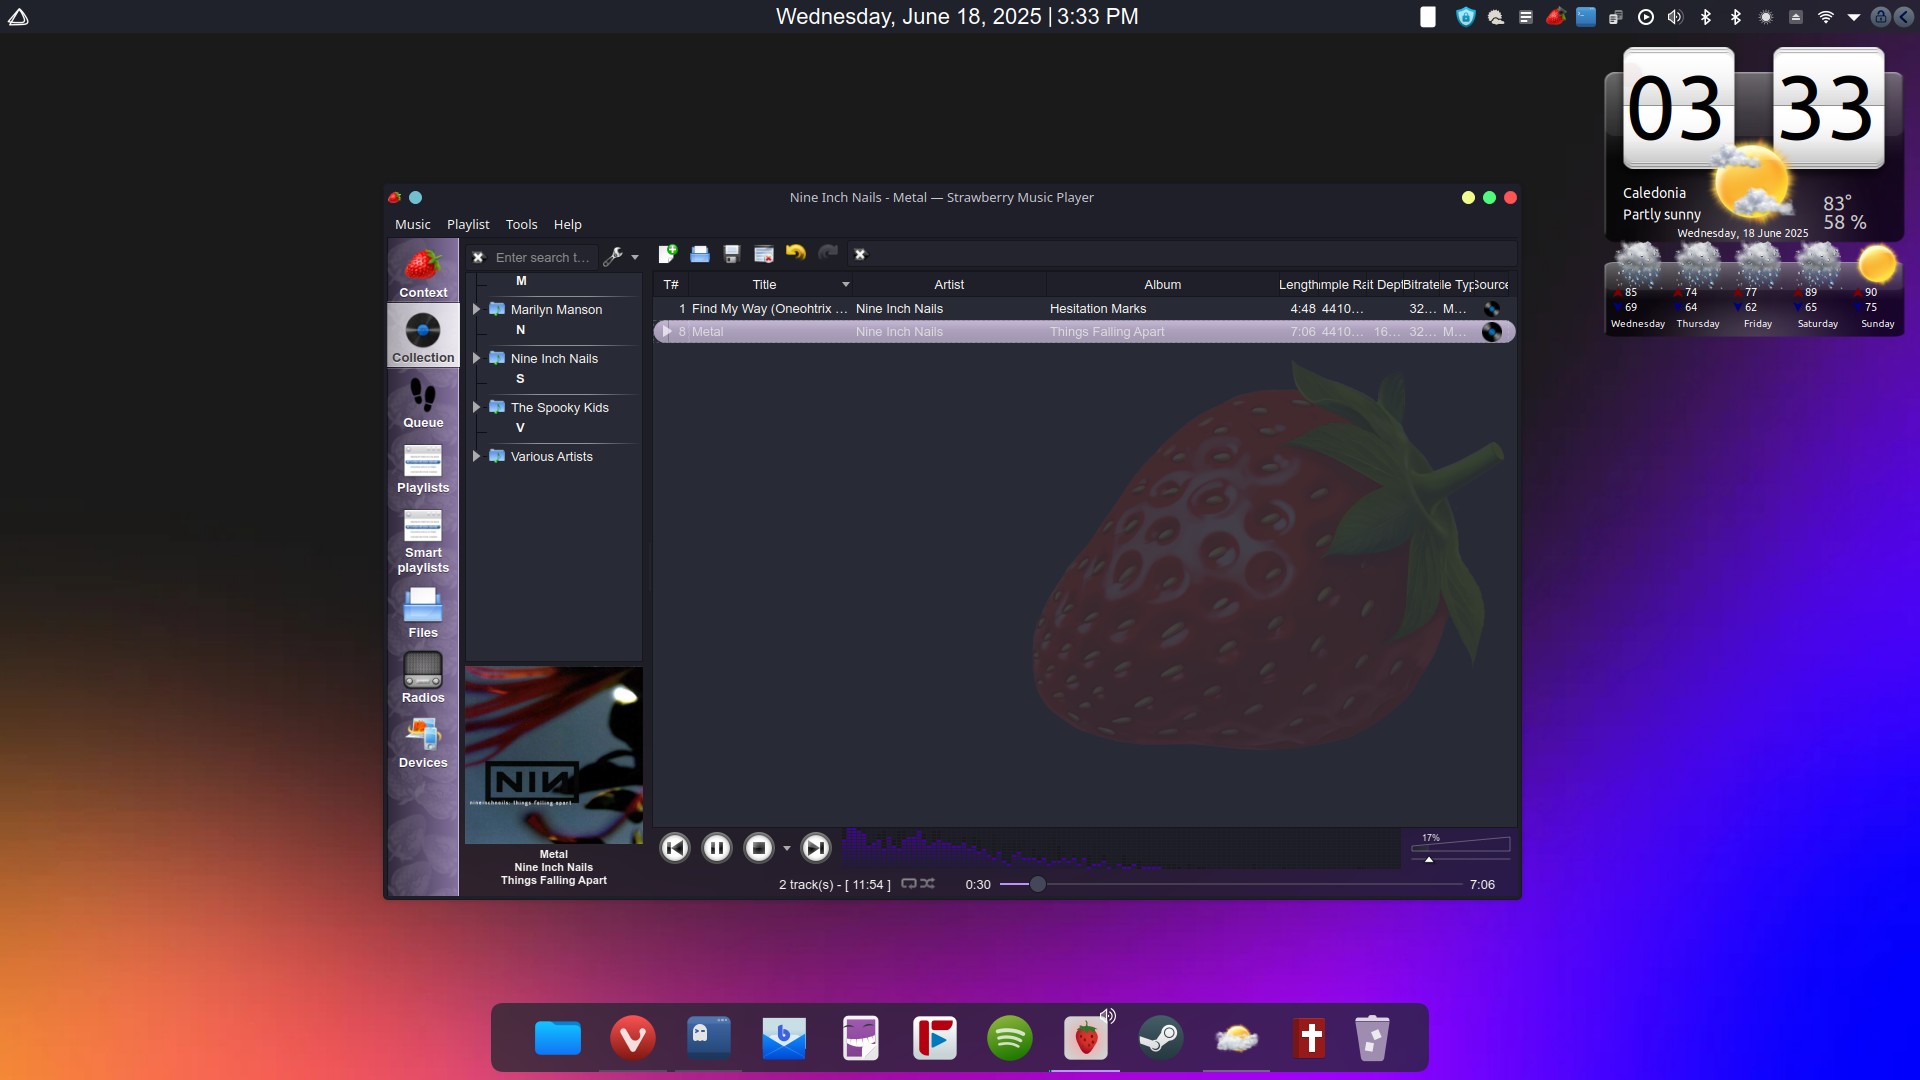Expand the Nine Inch Nails artist
Viewport: 1920px width, 1080px height.
(x=477, y=358)
